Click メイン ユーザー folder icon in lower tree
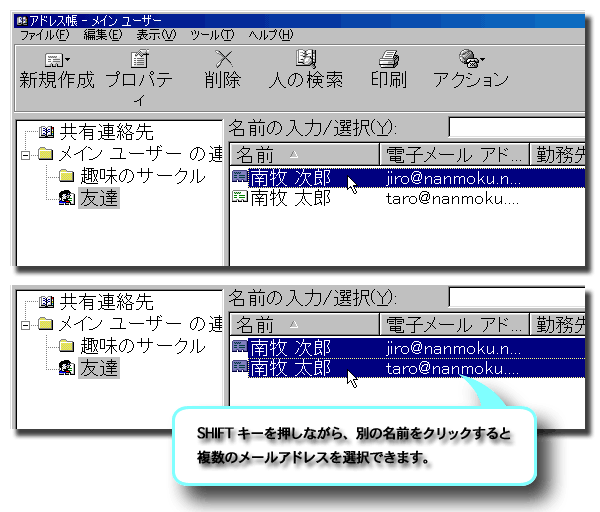This screenshot has width=600, height=512. click(x=46, y=324)
